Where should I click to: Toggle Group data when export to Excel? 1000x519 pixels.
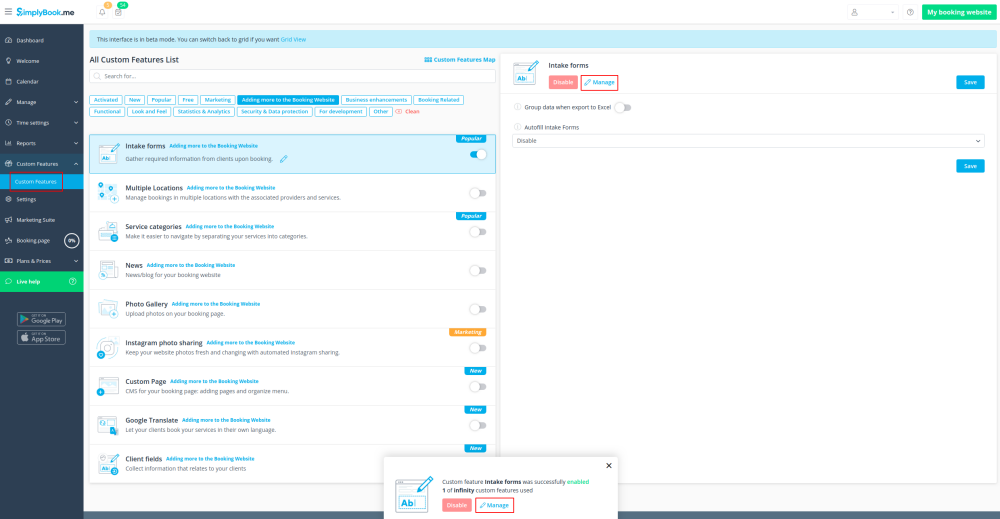pos(623,107)
